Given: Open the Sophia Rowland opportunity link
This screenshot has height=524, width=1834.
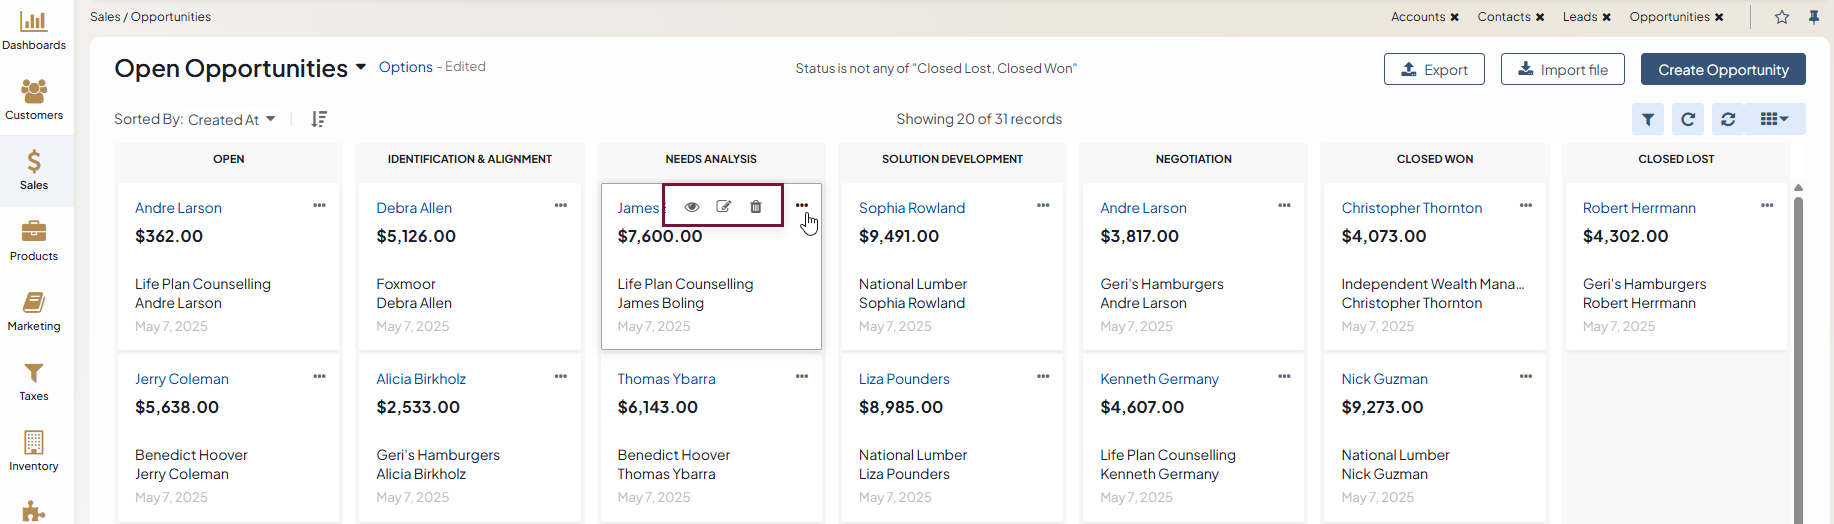Looking at the screenshot, I should (911, 208).
